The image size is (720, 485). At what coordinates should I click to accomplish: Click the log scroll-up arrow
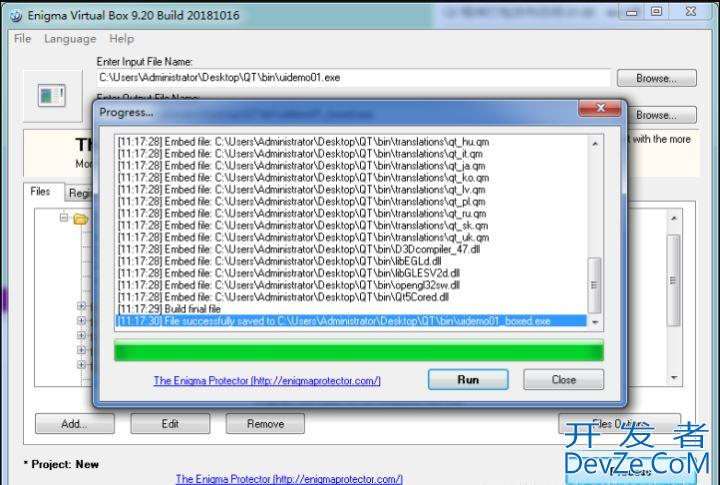(595, 143)
